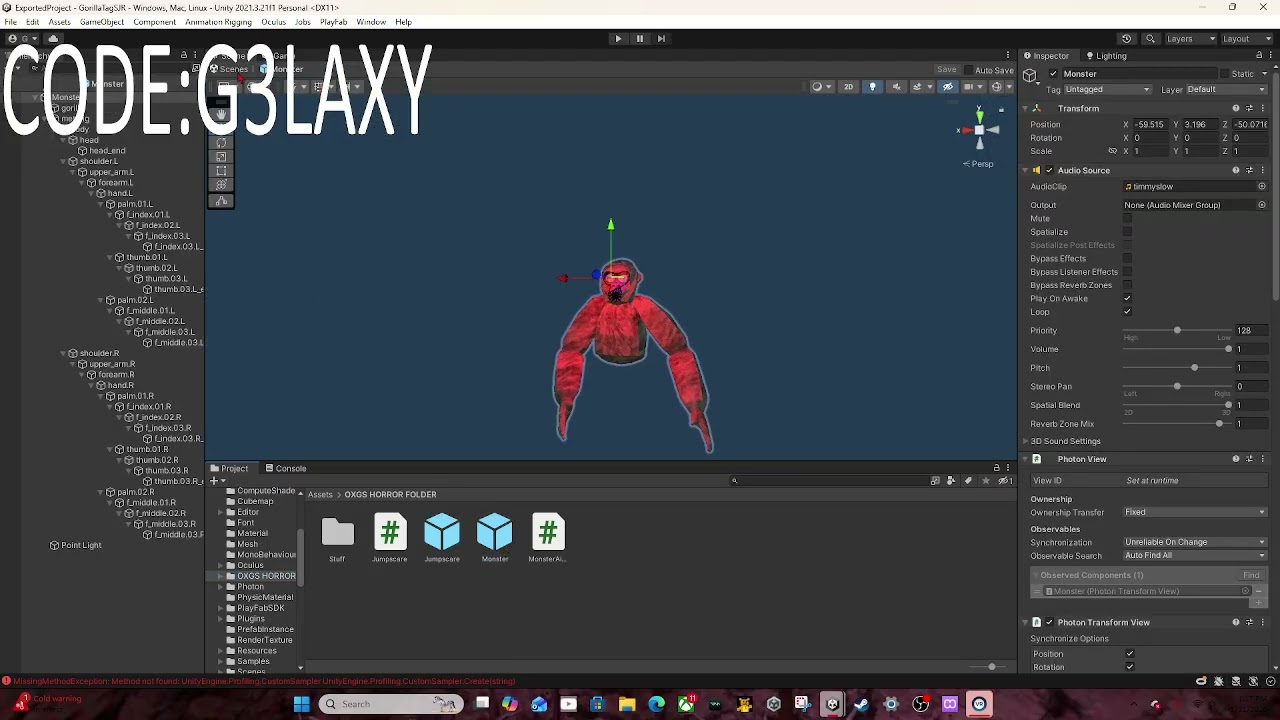Open the Gizmos dropdown globe icon
Image resolution: width=1280 pixels, height=720 pixels.
998,87
